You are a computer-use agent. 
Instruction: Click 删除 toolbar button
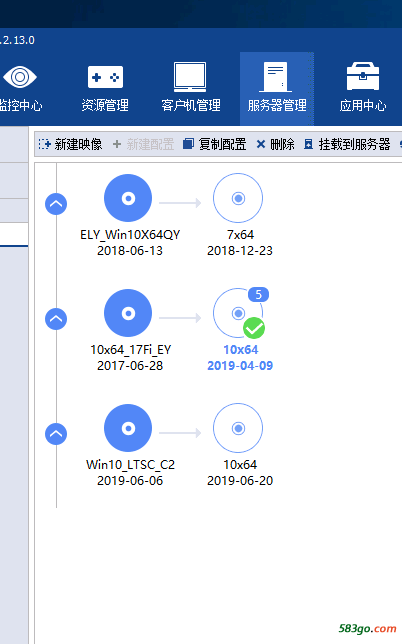pos(276,144)
